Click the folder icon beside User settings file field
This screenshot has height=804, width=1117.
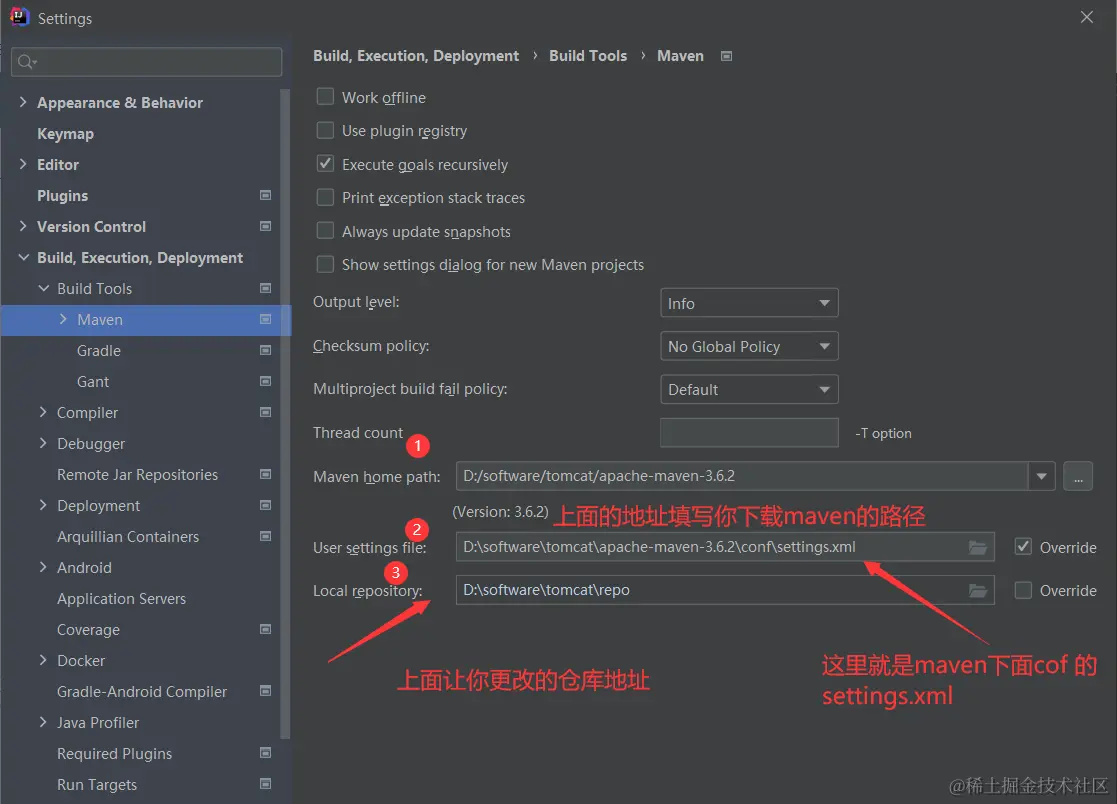(x=977, y=547)
